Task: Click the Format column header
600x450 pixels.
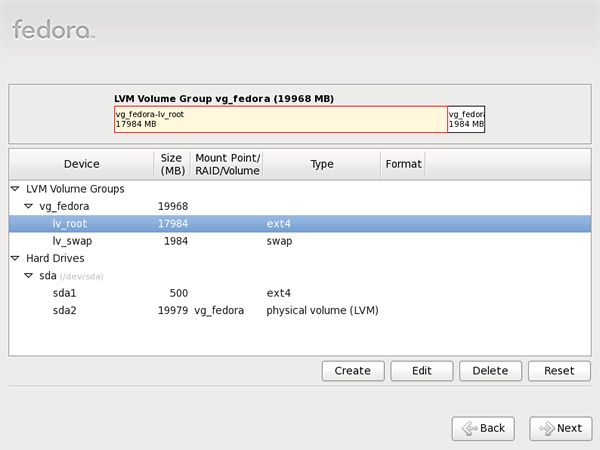Action: (x=403, y=164)
